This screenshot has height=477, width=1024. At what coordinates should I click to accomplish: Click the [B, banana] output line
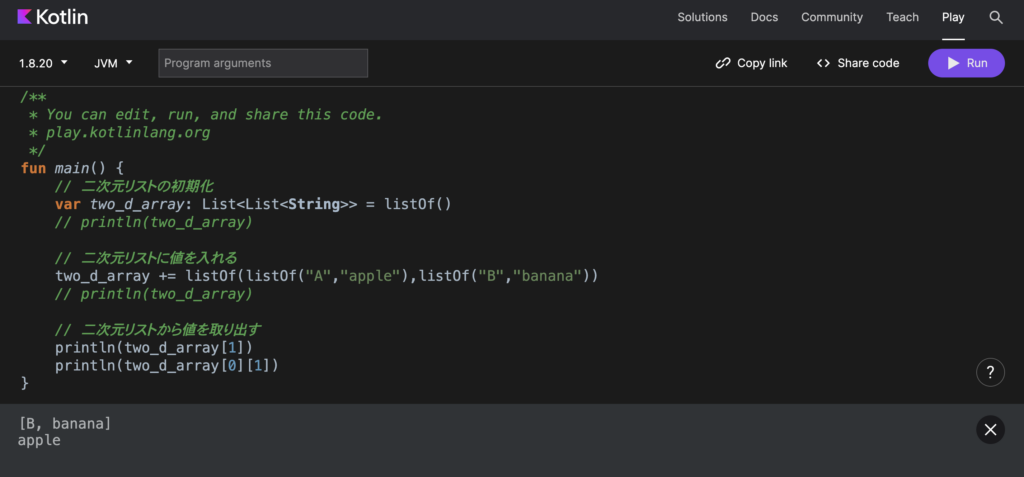click(x=65, y=423)
